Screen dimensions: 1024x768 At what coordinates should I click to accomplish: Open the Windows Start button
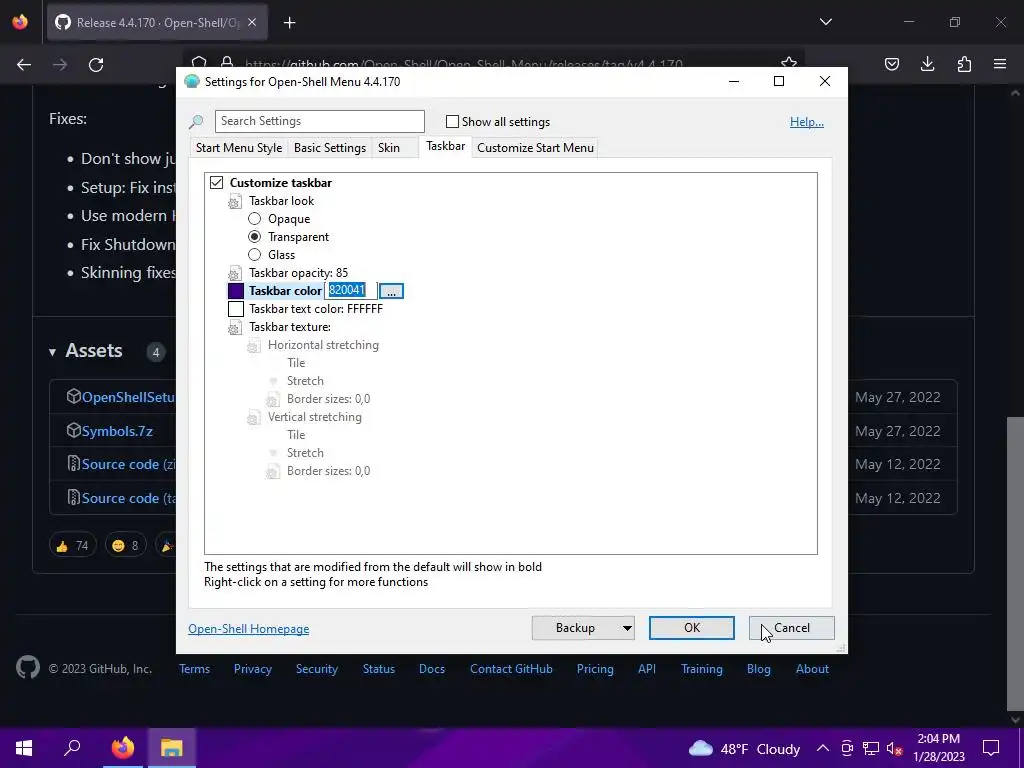click(24, 748)
